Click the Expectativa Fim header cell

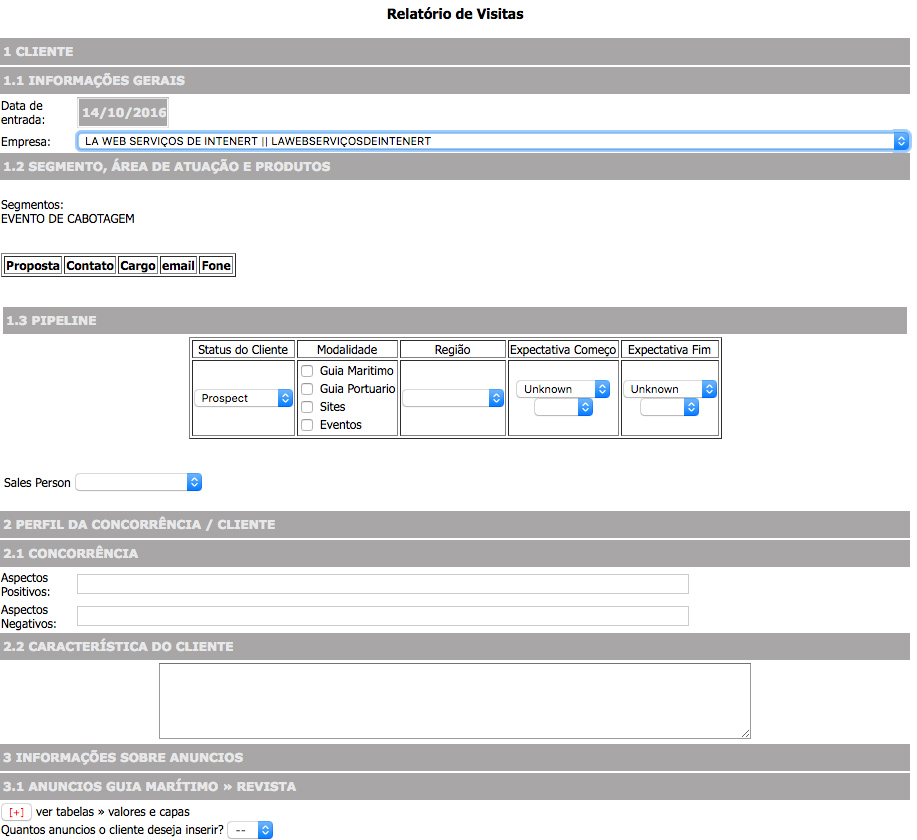(x=670, y=350)
